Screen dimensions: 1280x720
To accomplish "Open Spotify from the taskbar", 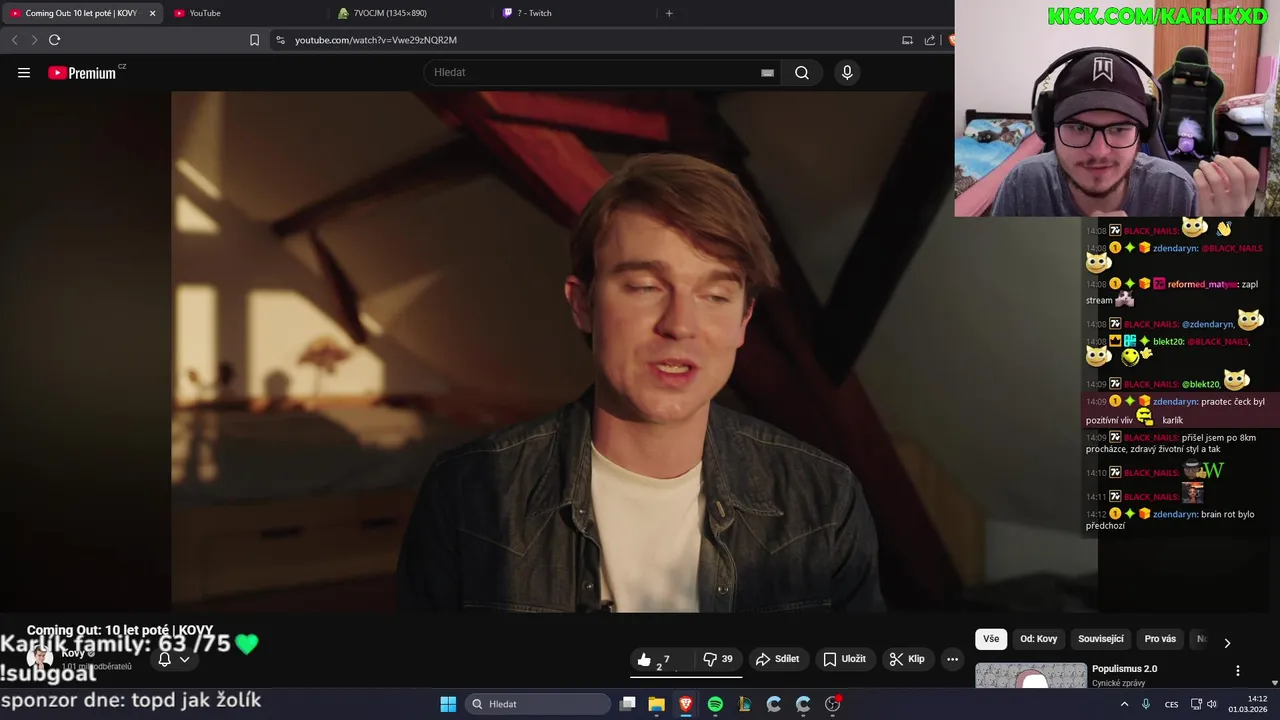I will pyautogui.click(x=715, y=704).
